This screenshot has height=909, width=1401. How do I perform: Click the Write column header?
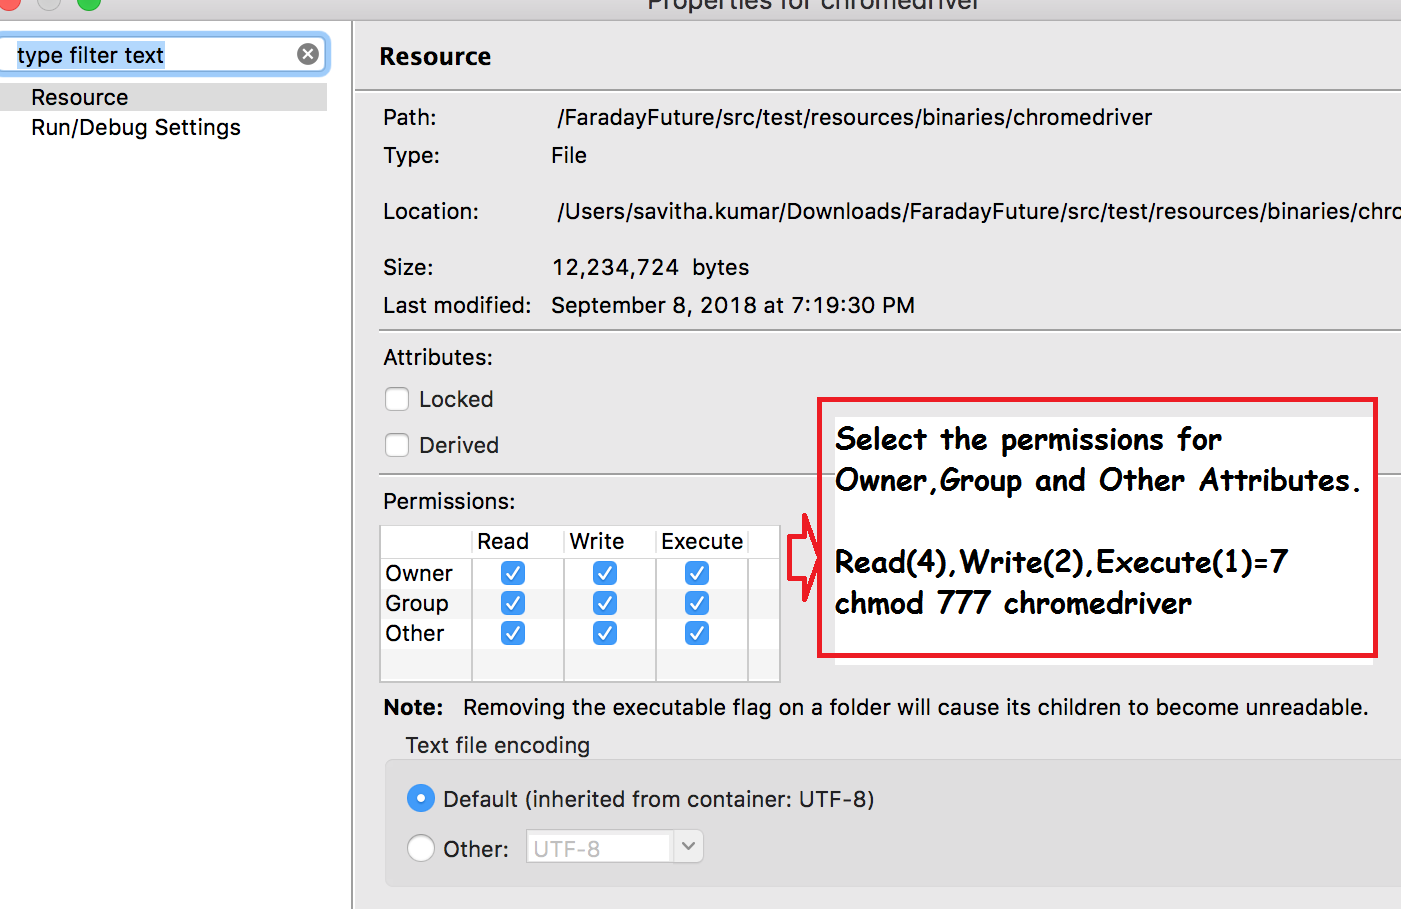[x=597, y=541]
